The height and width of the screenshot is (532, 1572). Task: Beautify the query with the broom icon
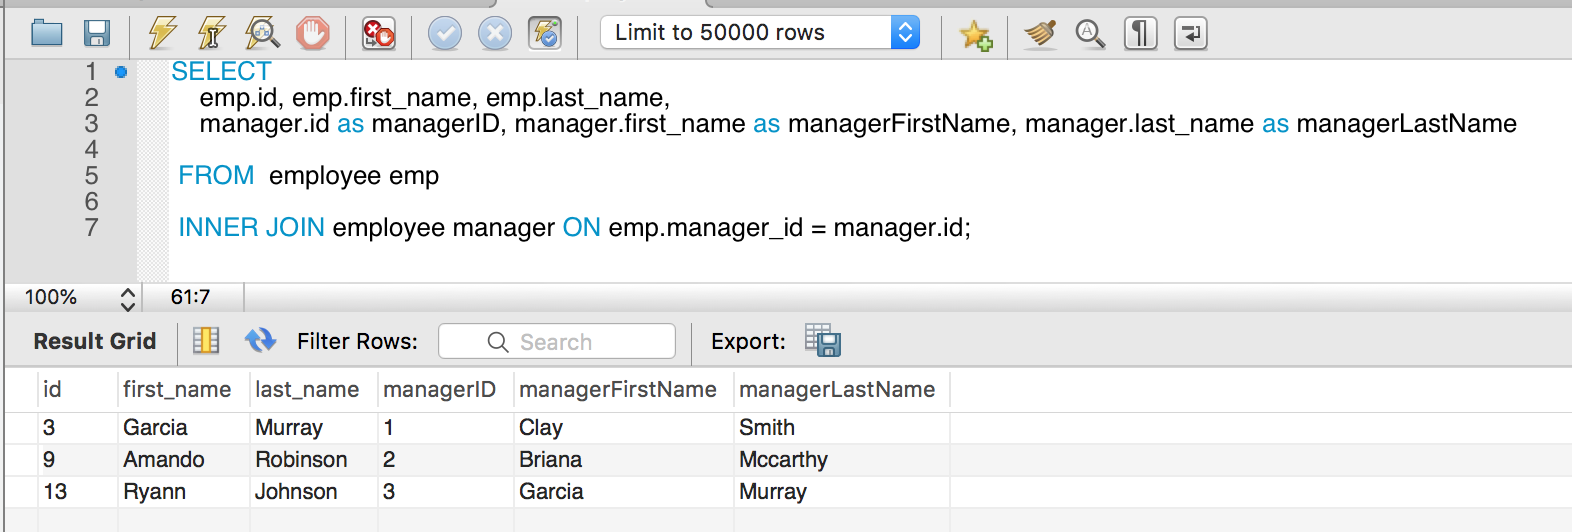pos(1041,34)
